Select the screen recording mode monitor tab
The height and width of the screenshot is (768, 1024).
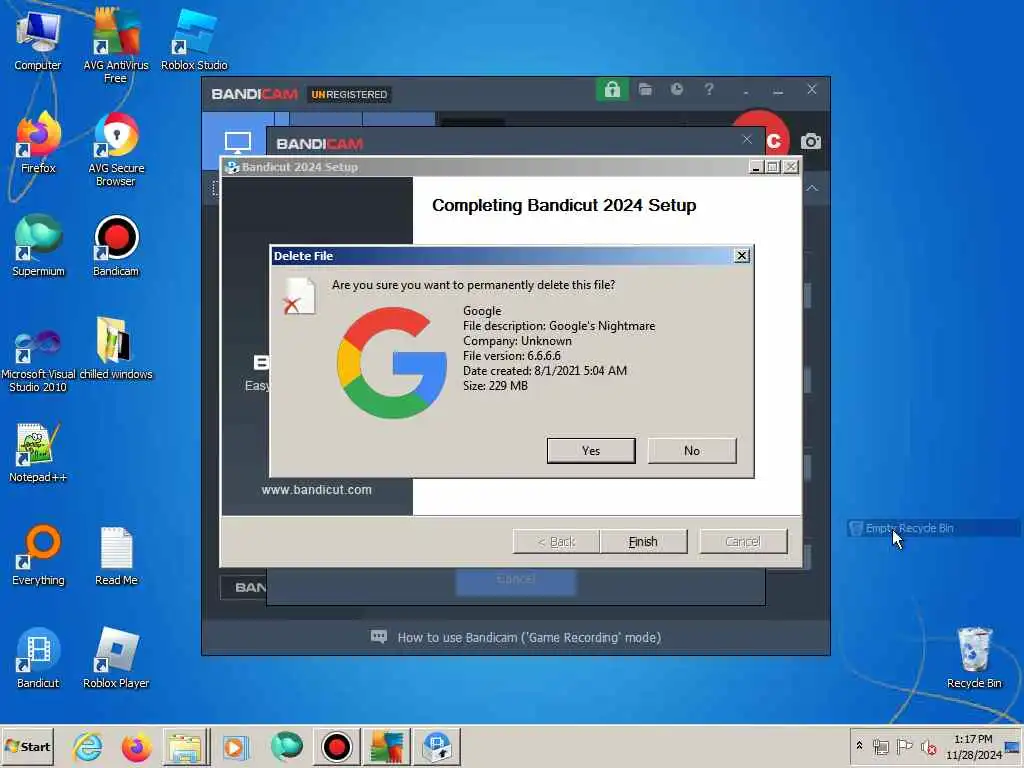(238, 141)
